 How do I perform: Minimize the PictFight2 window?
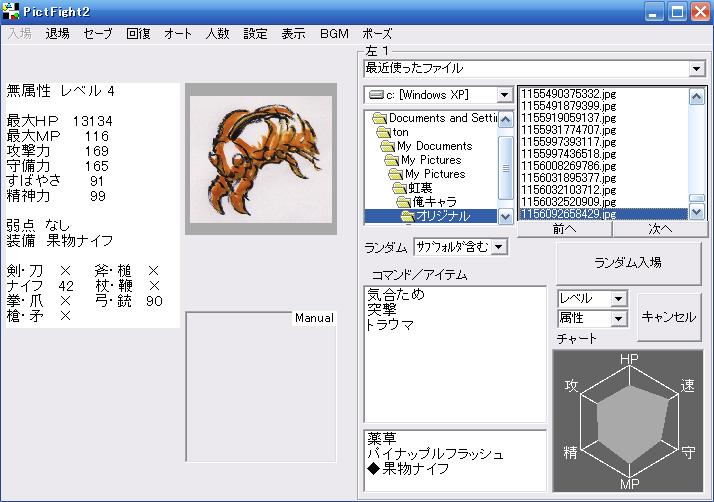pos(654,12)
